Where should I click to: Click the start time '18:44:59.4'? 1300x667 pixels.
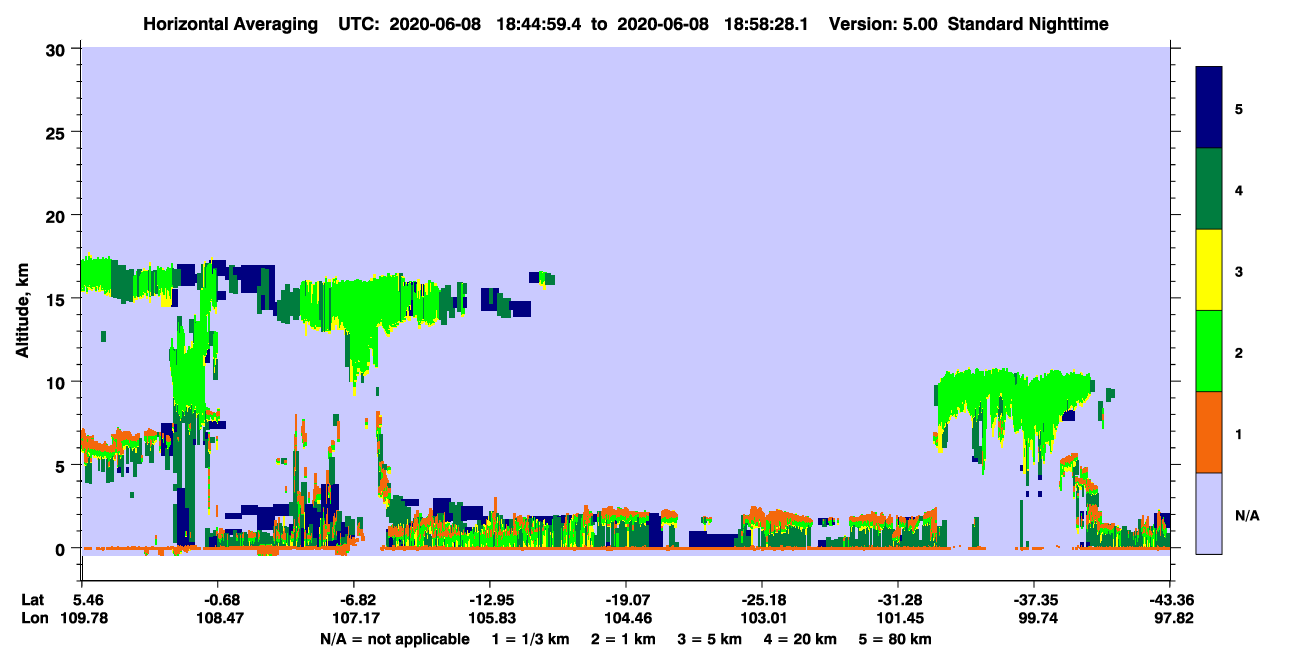coord(537,24)
